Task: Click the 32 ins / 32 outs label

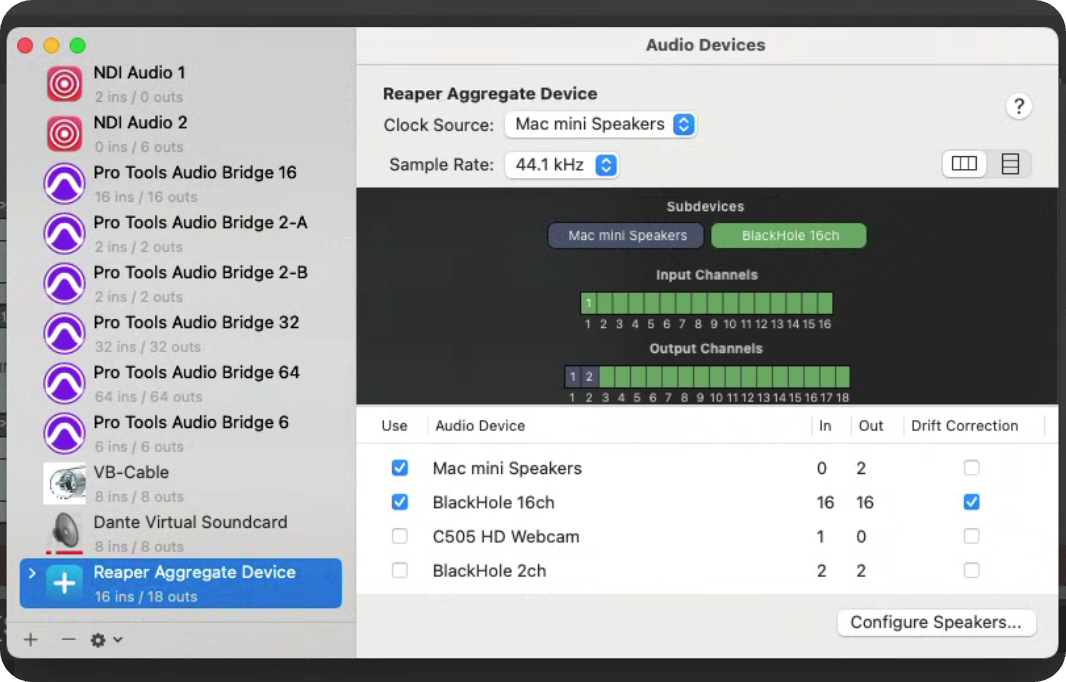Action: coord(148,347)
